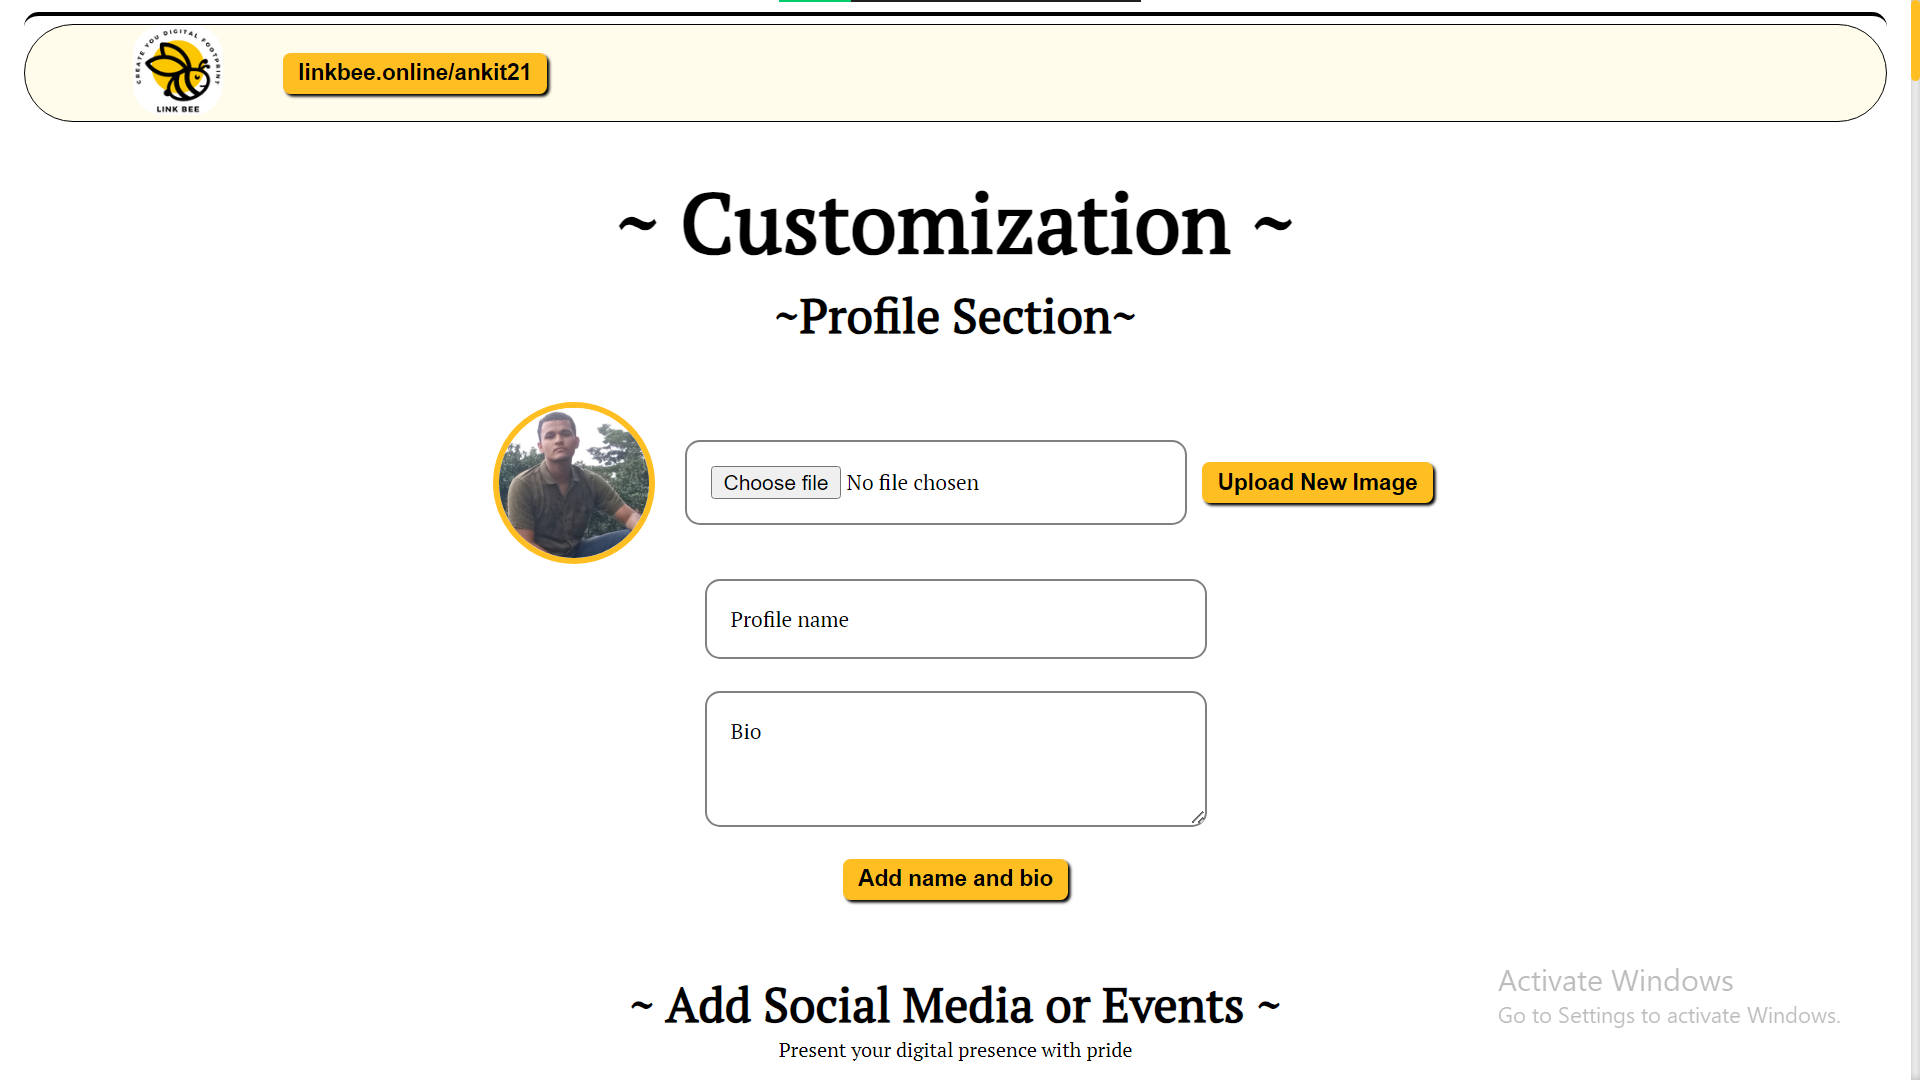
Task: Focus the Profile name input field
Action: click(x=955, y=619)
